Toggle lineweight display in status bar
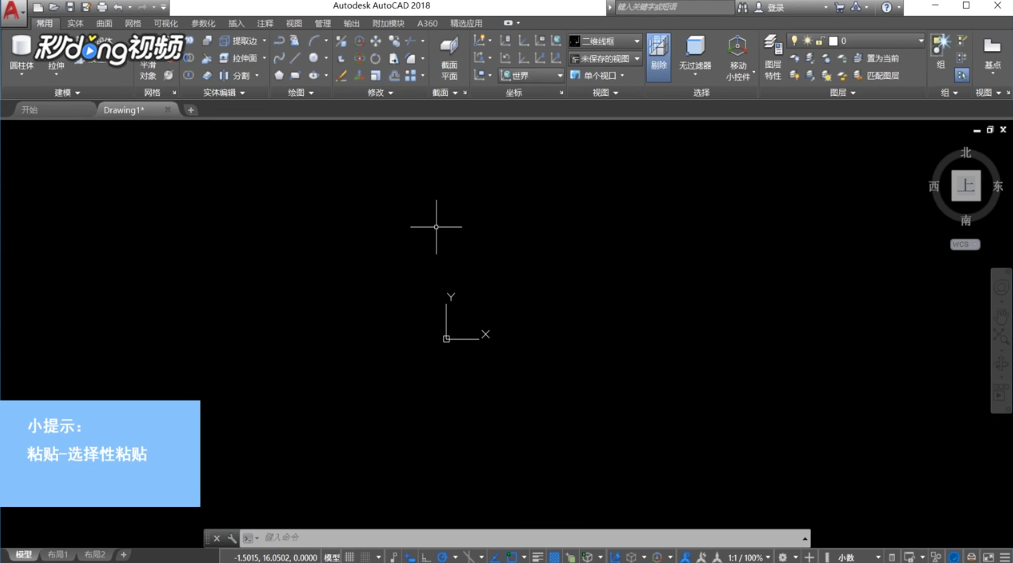This screenshot has width=1013, height=563. click(x=538, y=557)
